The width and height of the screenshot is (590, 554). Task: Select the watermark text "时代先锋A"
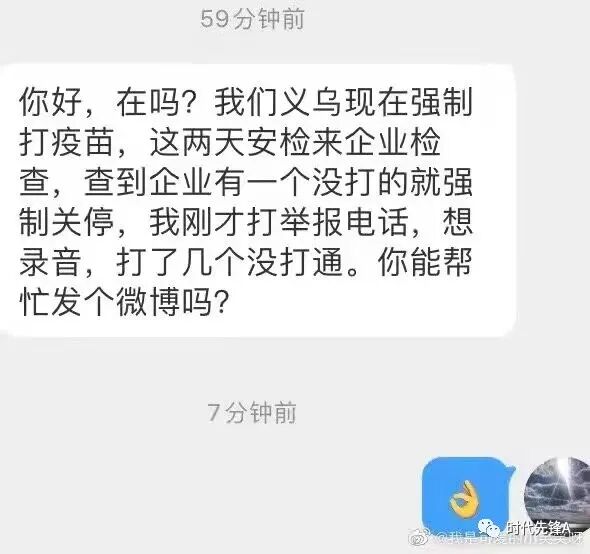[x=538, y=529]
